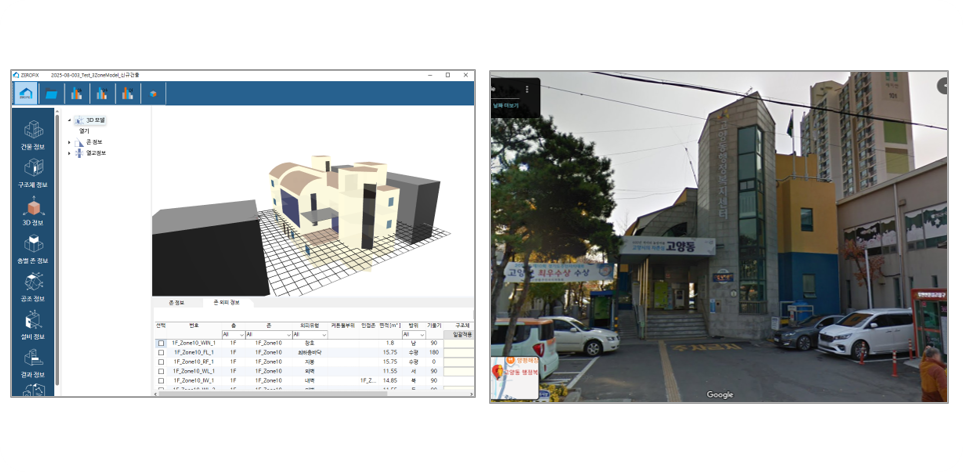Click the 구조체 input cell in WIN_1 row
This screenshot has height=472, width=963.
coord(459,344)
